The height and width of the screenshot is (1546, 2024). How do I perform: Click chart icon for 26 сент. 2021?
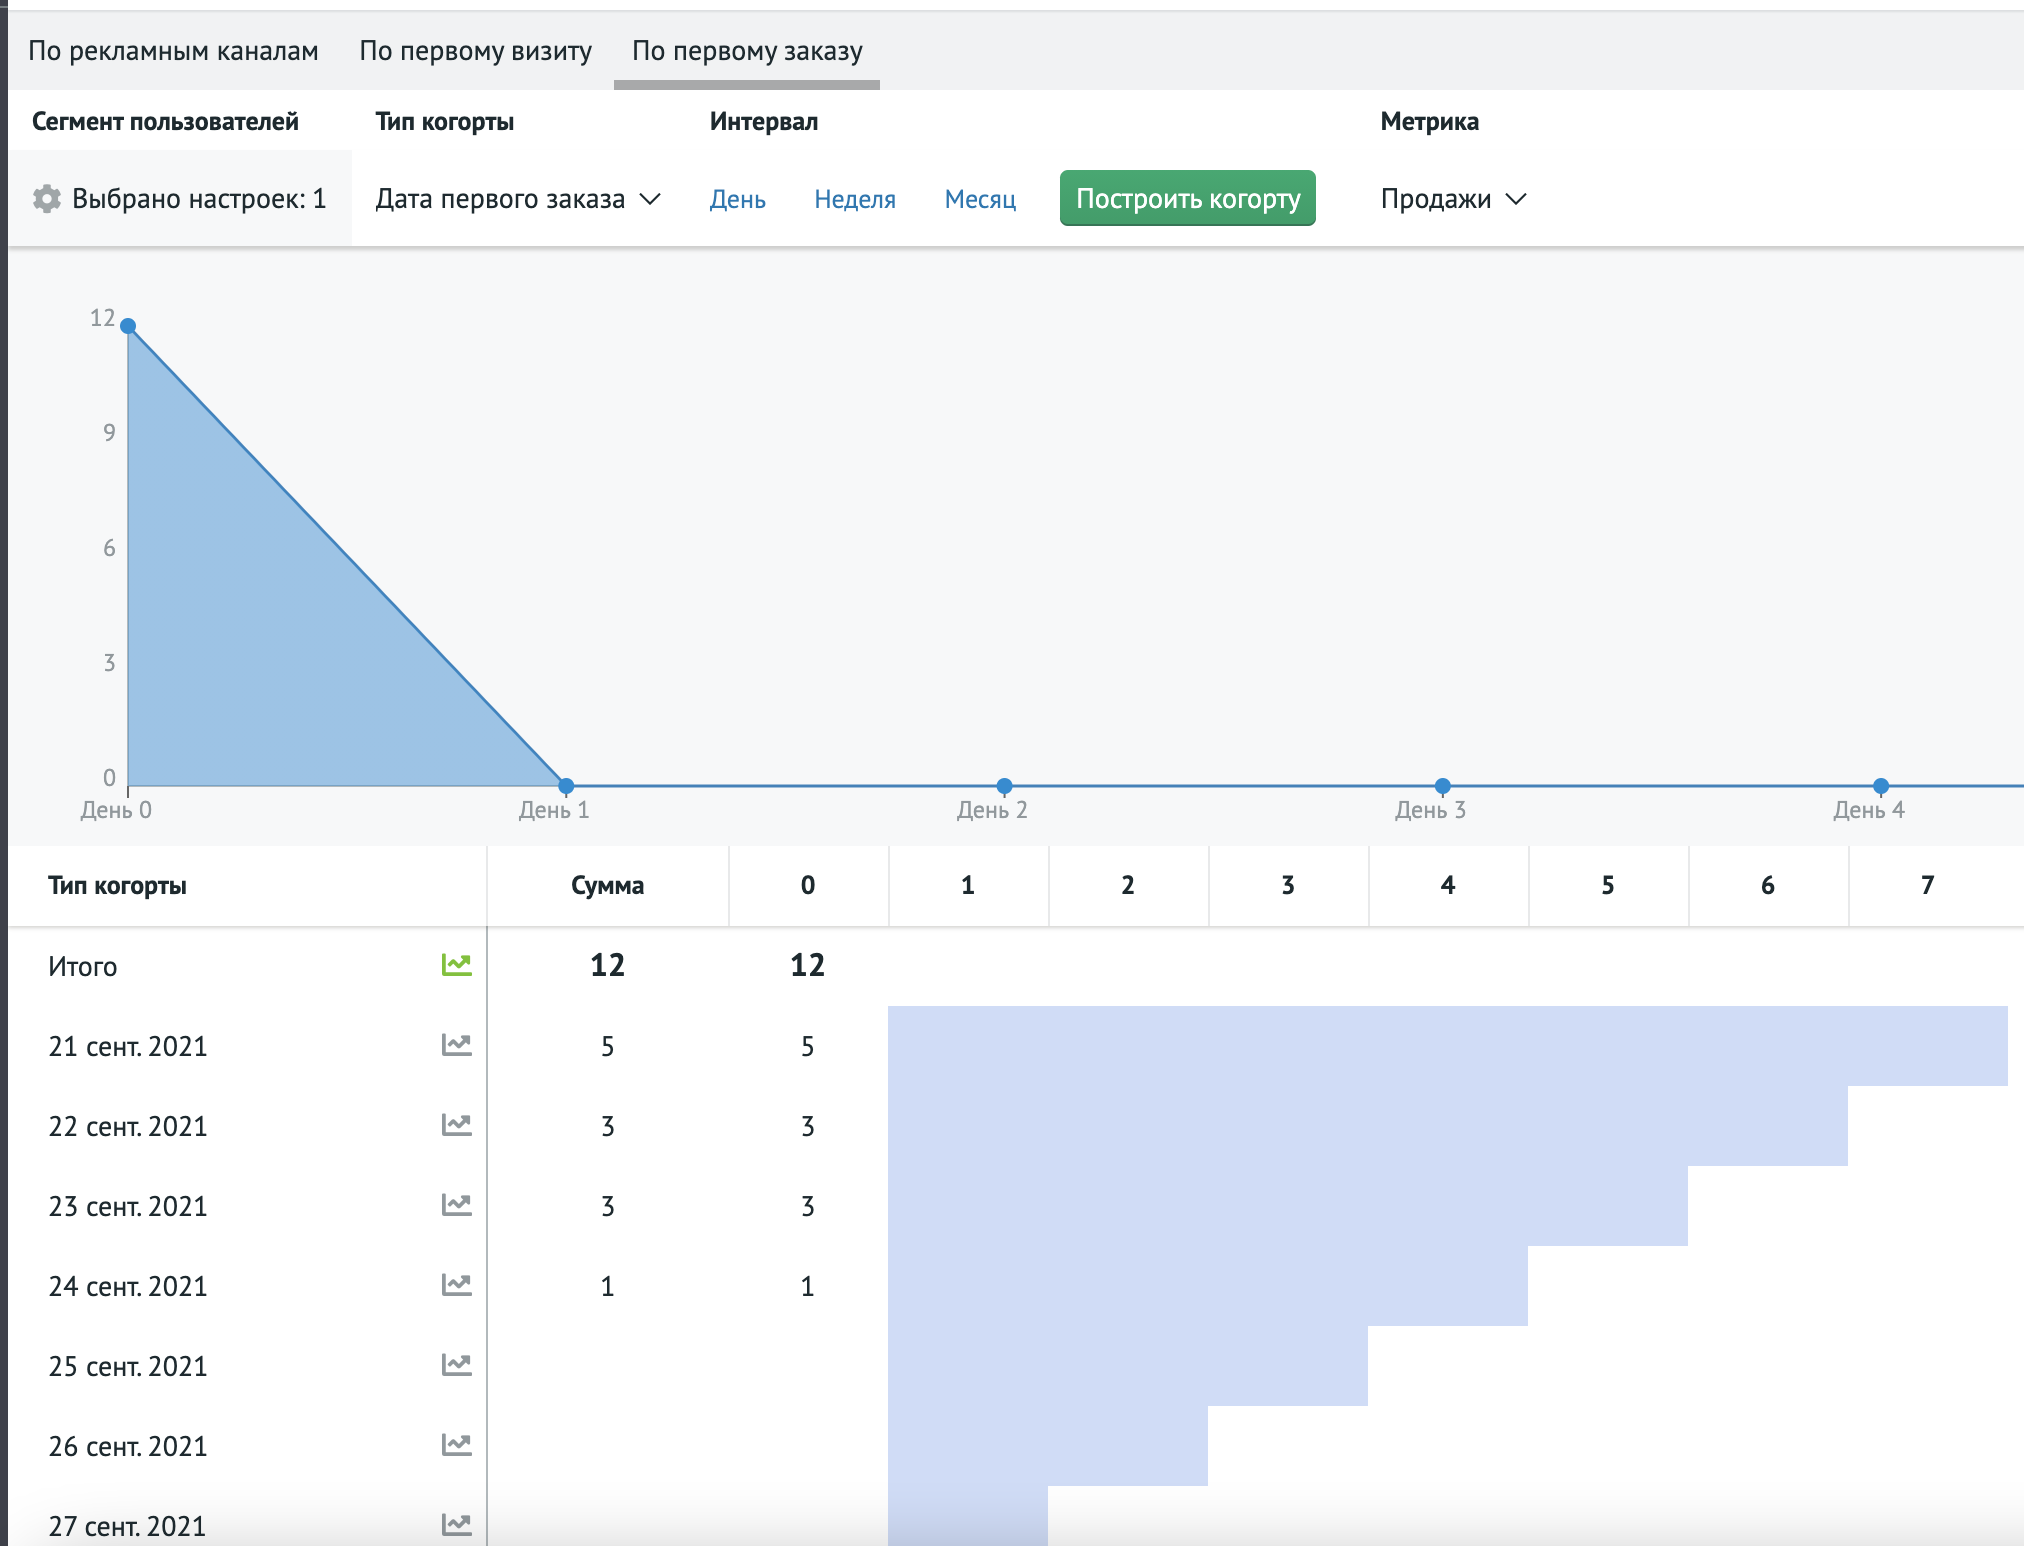457,1445
